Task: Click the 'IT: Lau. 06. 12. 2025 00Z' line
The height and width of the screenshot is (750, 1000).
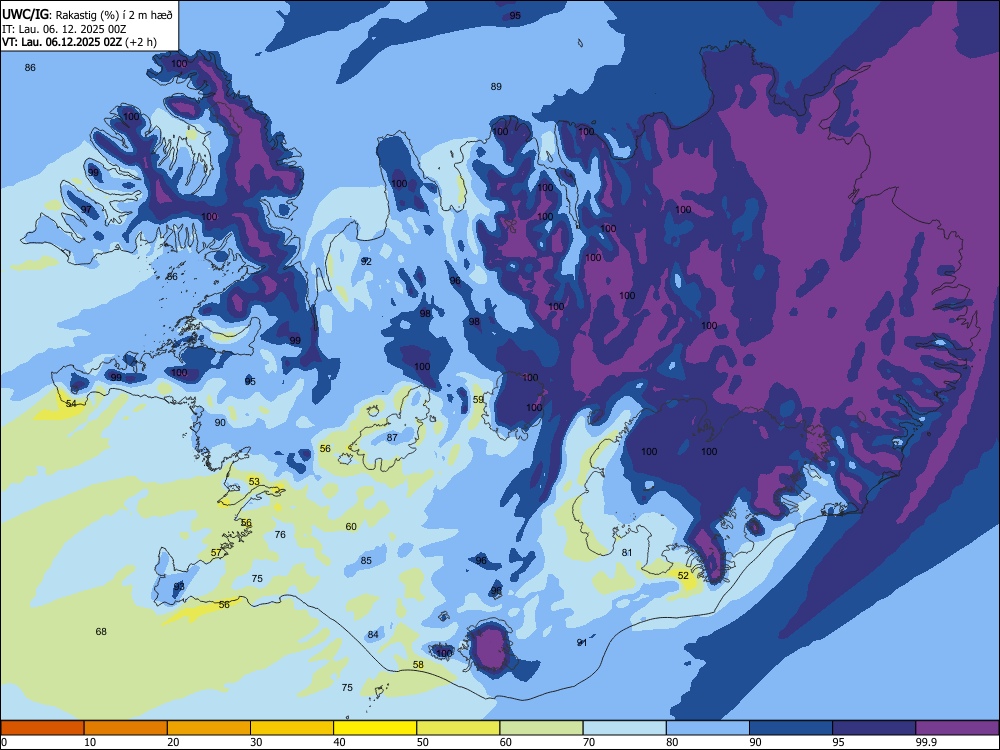Action: coord(64,29)
